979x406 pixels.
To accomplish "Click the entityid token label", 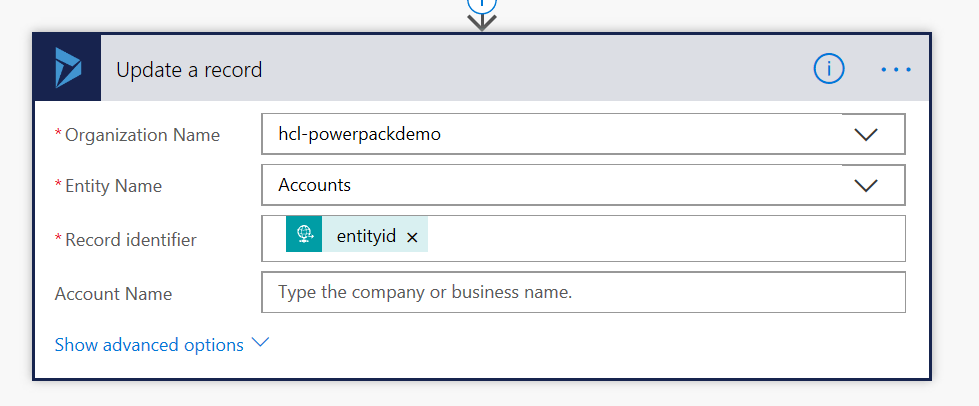I will pyautogui.click(x=366, y=236).
